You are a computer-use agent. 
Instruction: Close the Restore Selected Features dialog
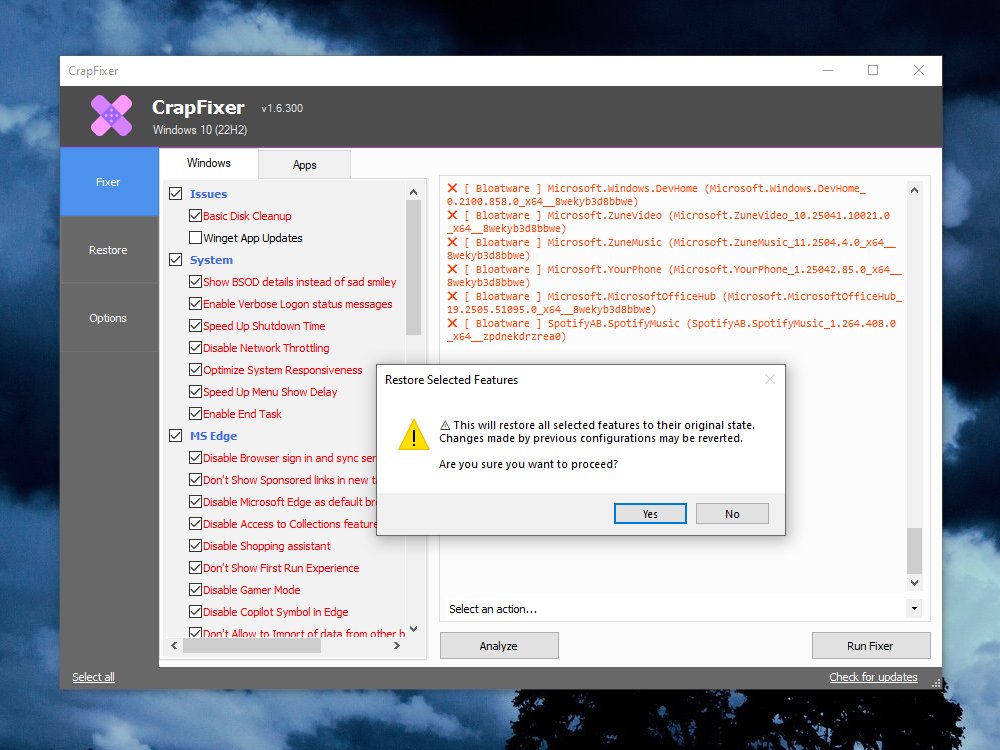(x=770, y=379)
